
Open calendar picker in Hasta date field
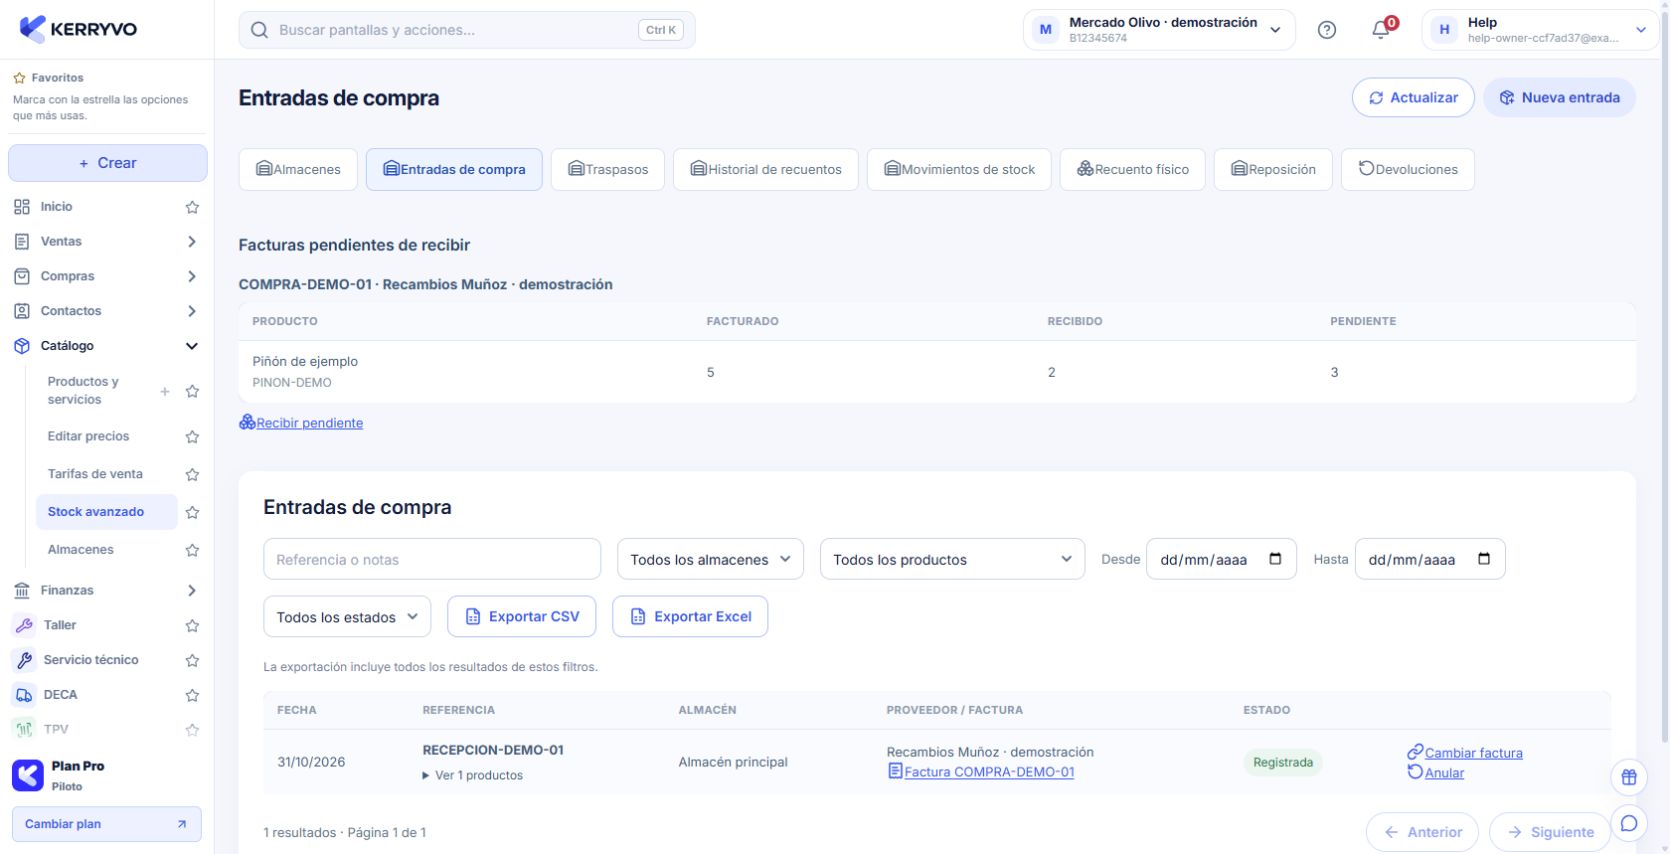coord(1484,559)
